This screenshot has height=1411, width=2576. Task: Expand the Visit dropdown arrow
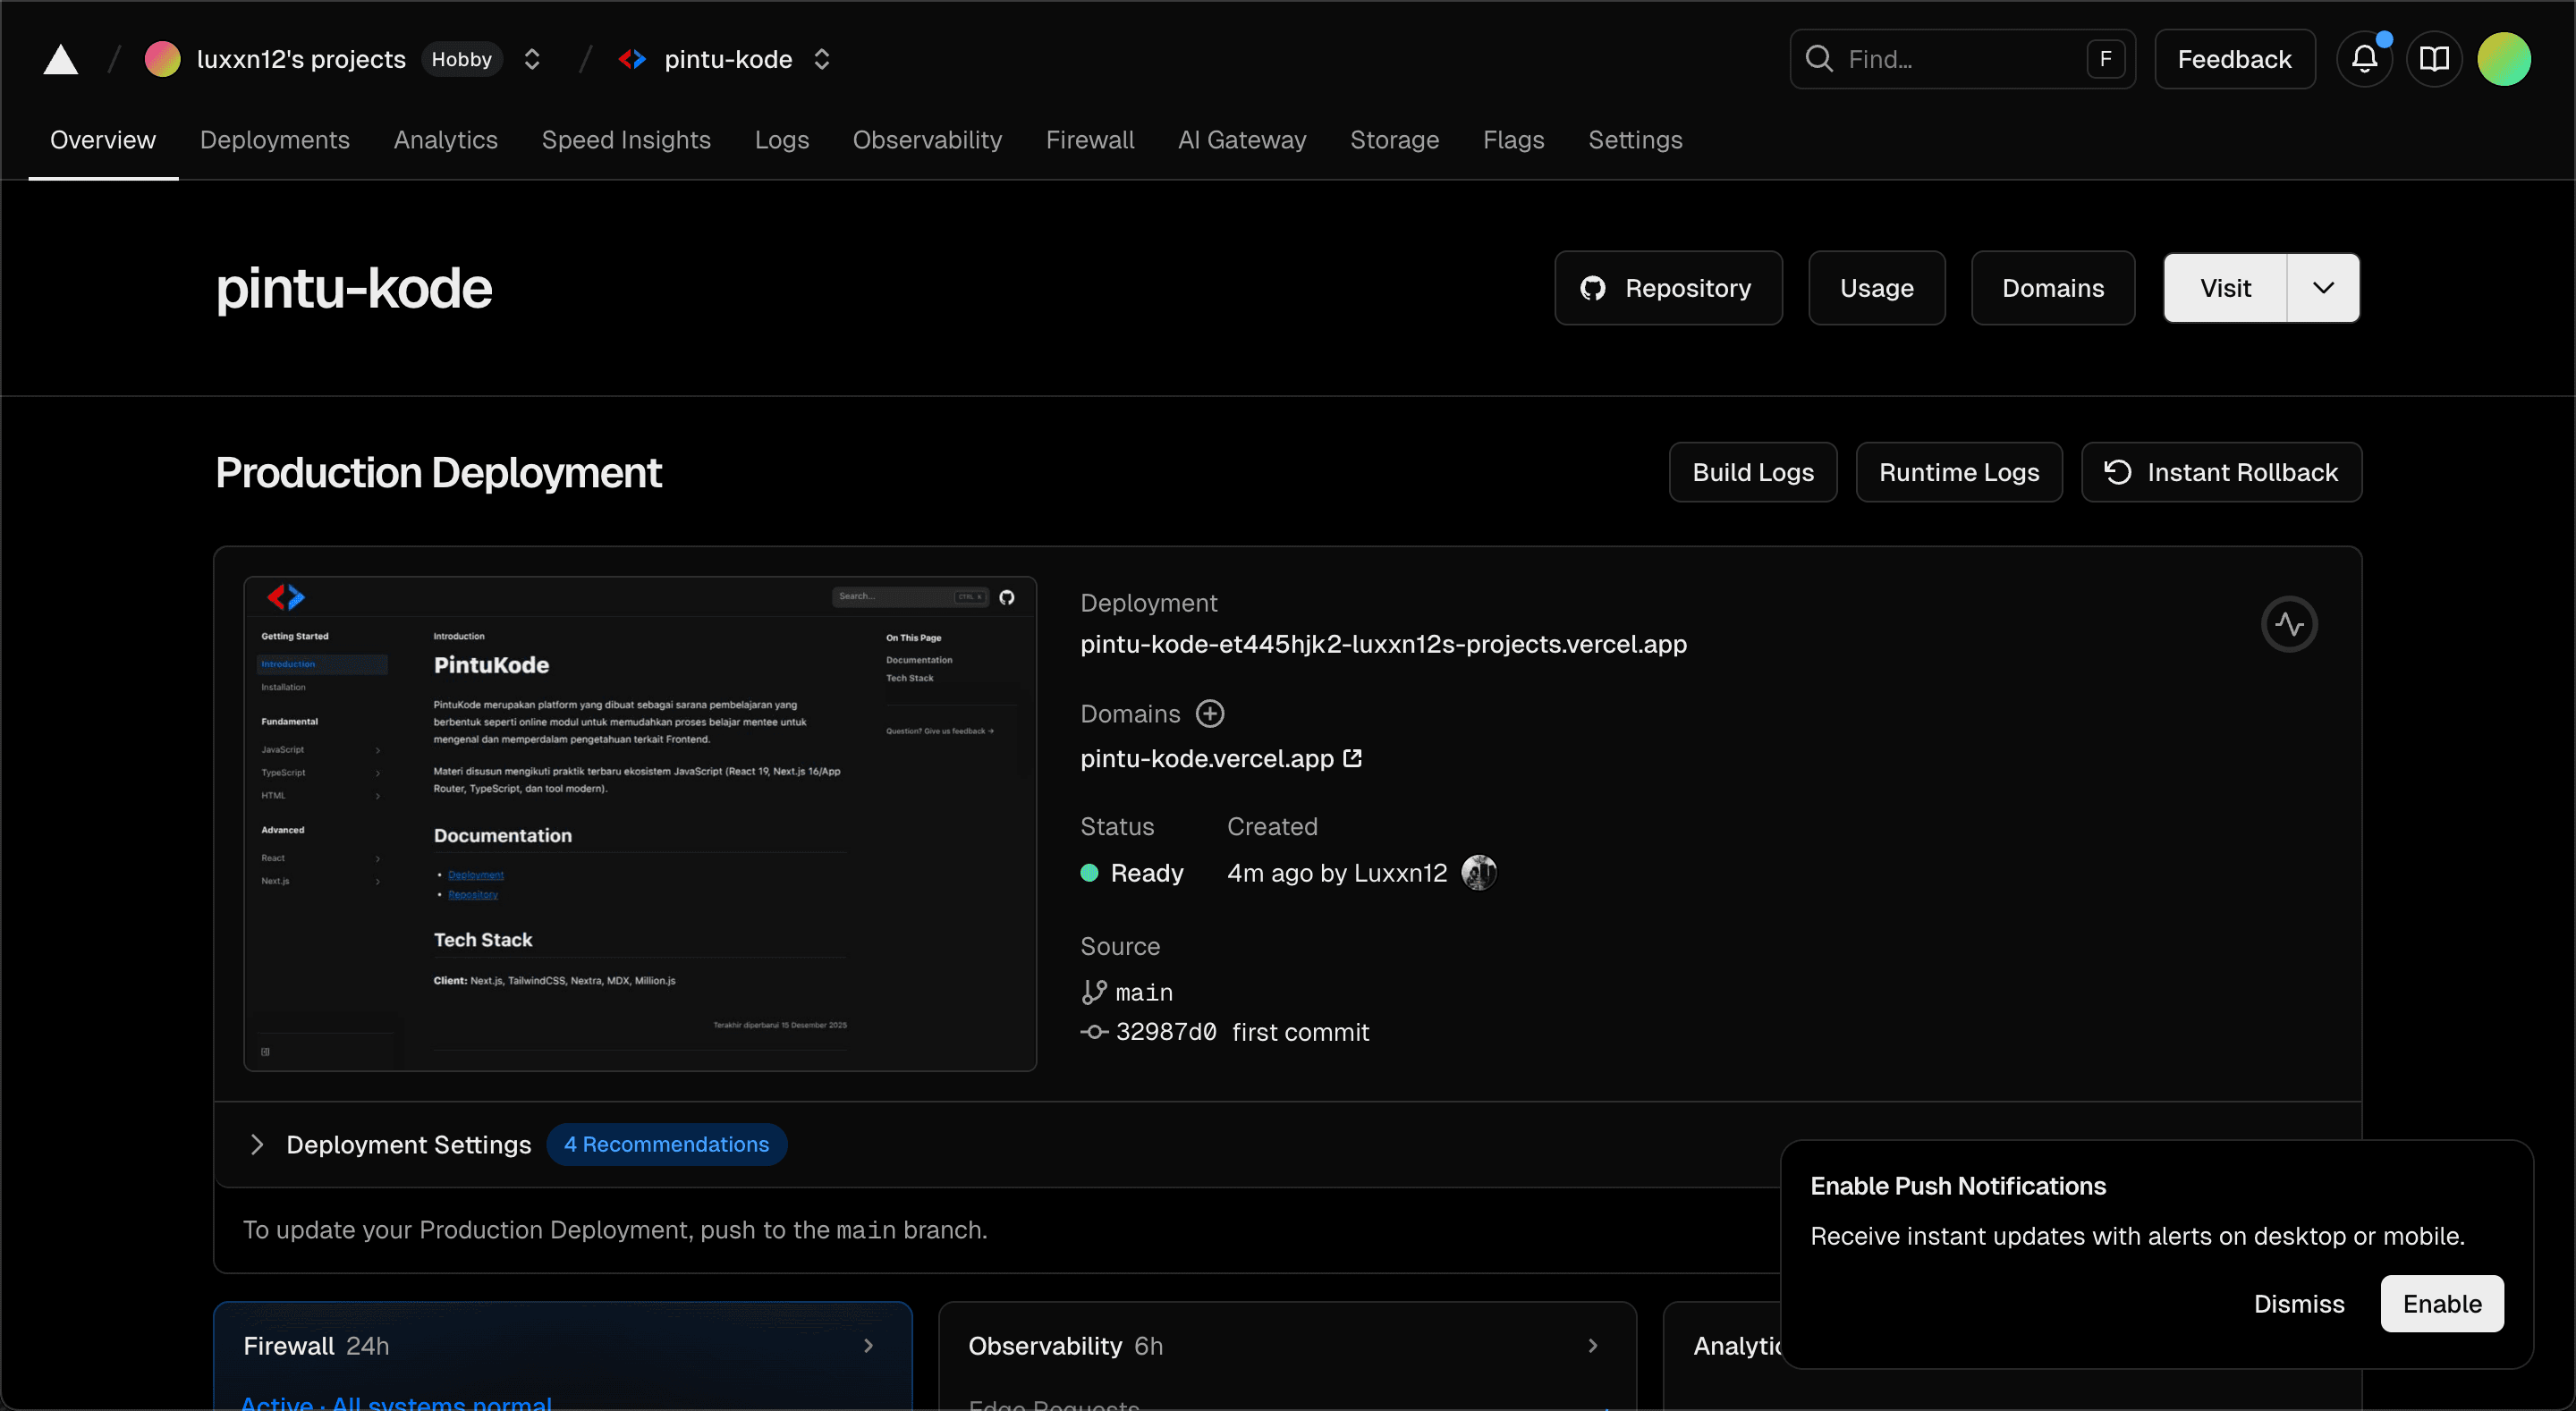(2323, 288)
